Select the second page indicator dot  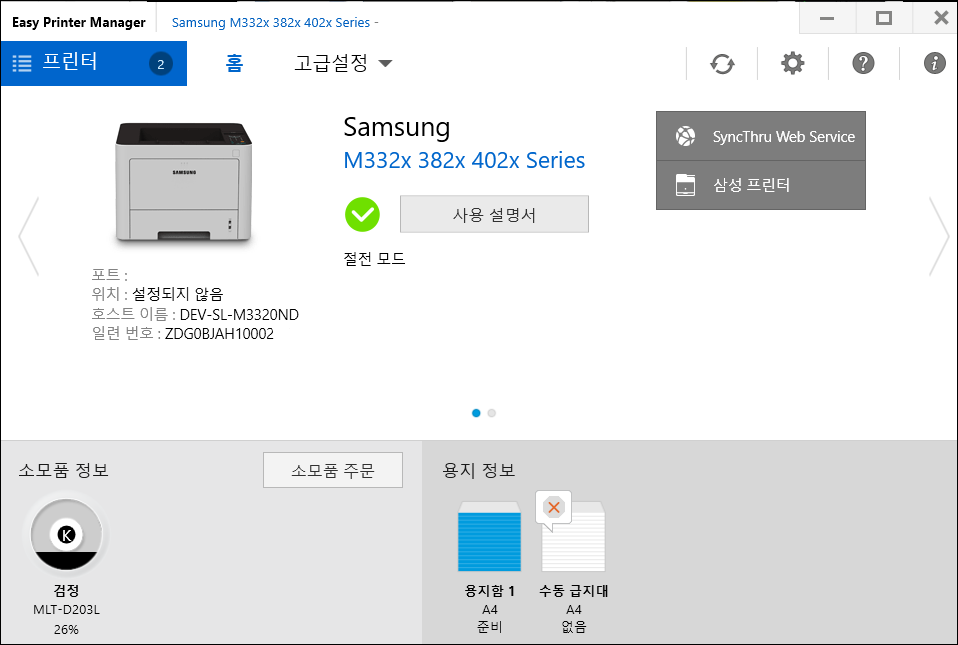(x=492, y=412)
